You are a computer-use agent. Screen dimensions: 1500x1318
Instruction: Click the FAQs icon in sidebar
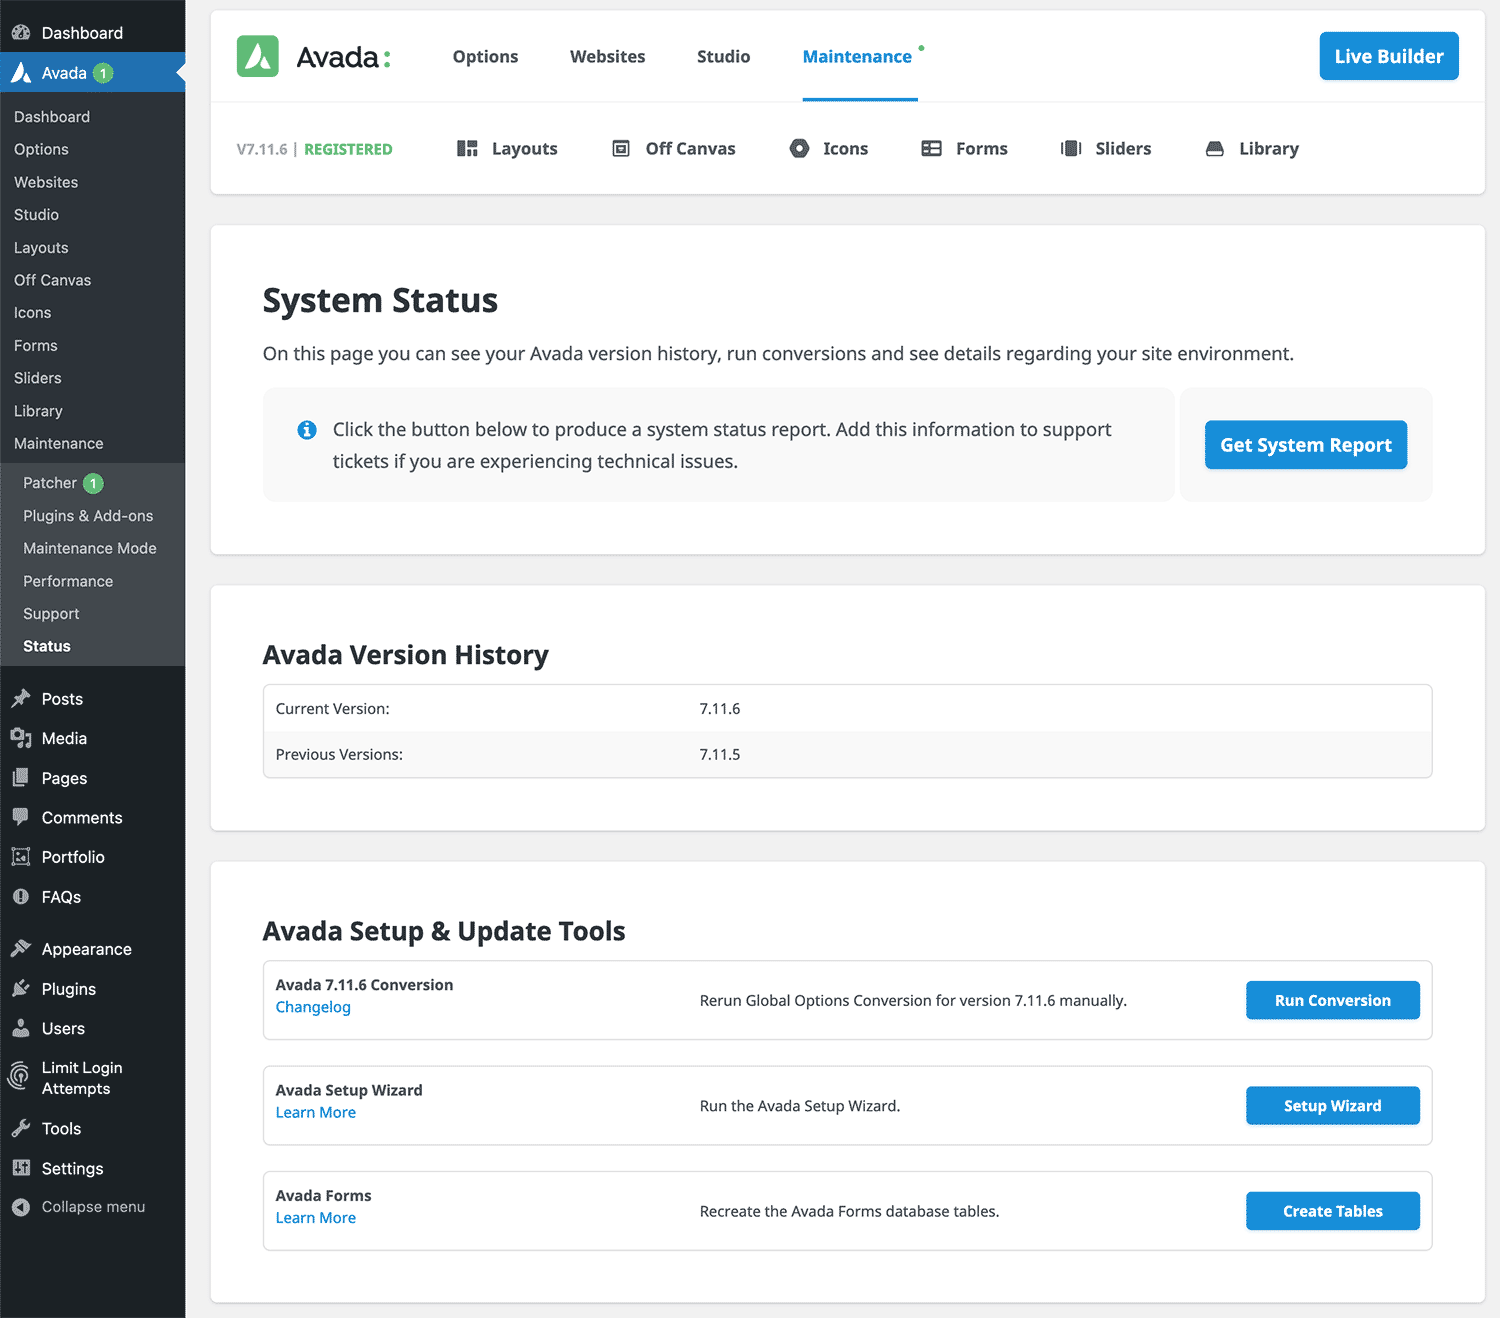[x=21, y=896]
